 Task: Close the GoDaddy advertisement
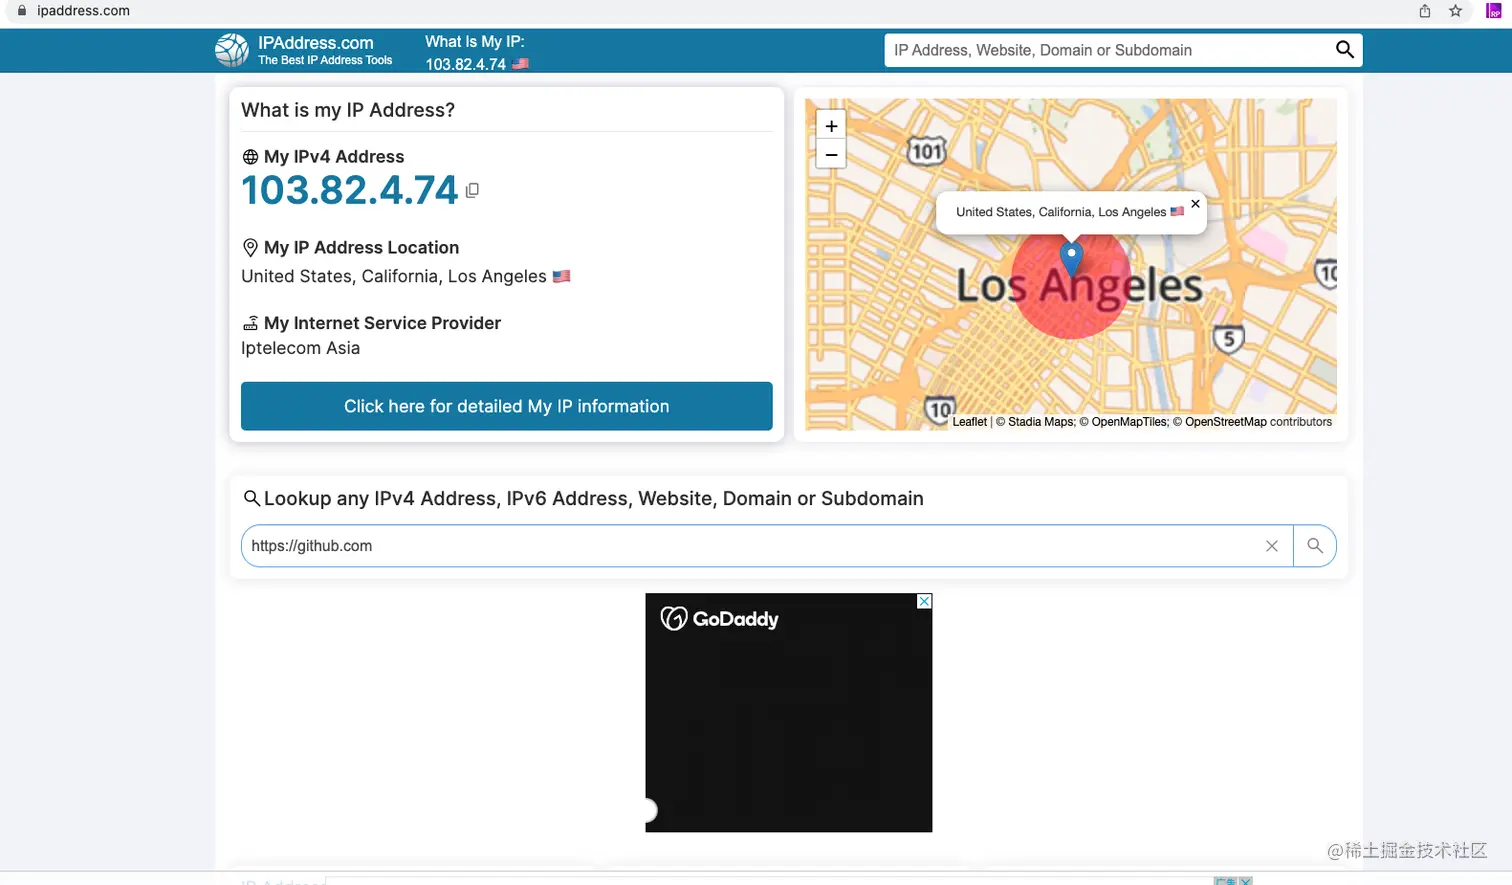pos(924,601)
